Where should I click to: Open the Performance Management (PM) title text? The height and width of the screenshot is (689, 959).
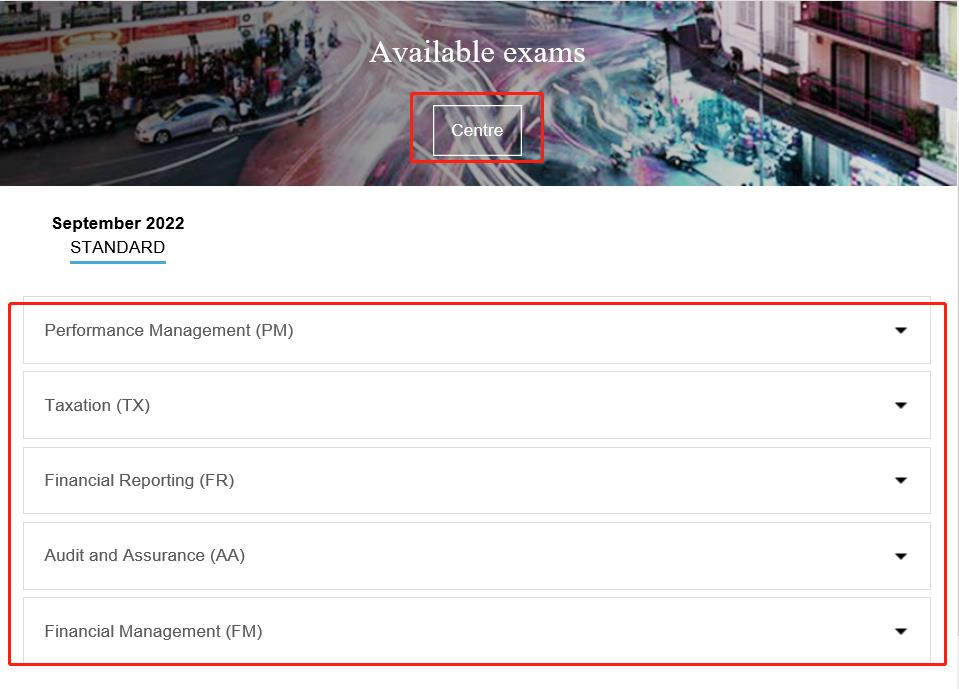(x=169, y=330)
